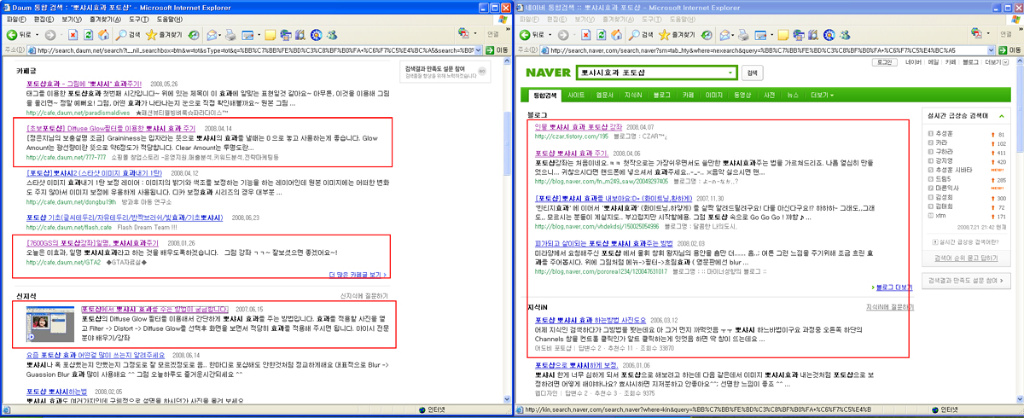Viewport: 1024px width, 418px height.
Task: Open the Back history dropdown arrow in Daum window
Action: [x=36, y=35]
